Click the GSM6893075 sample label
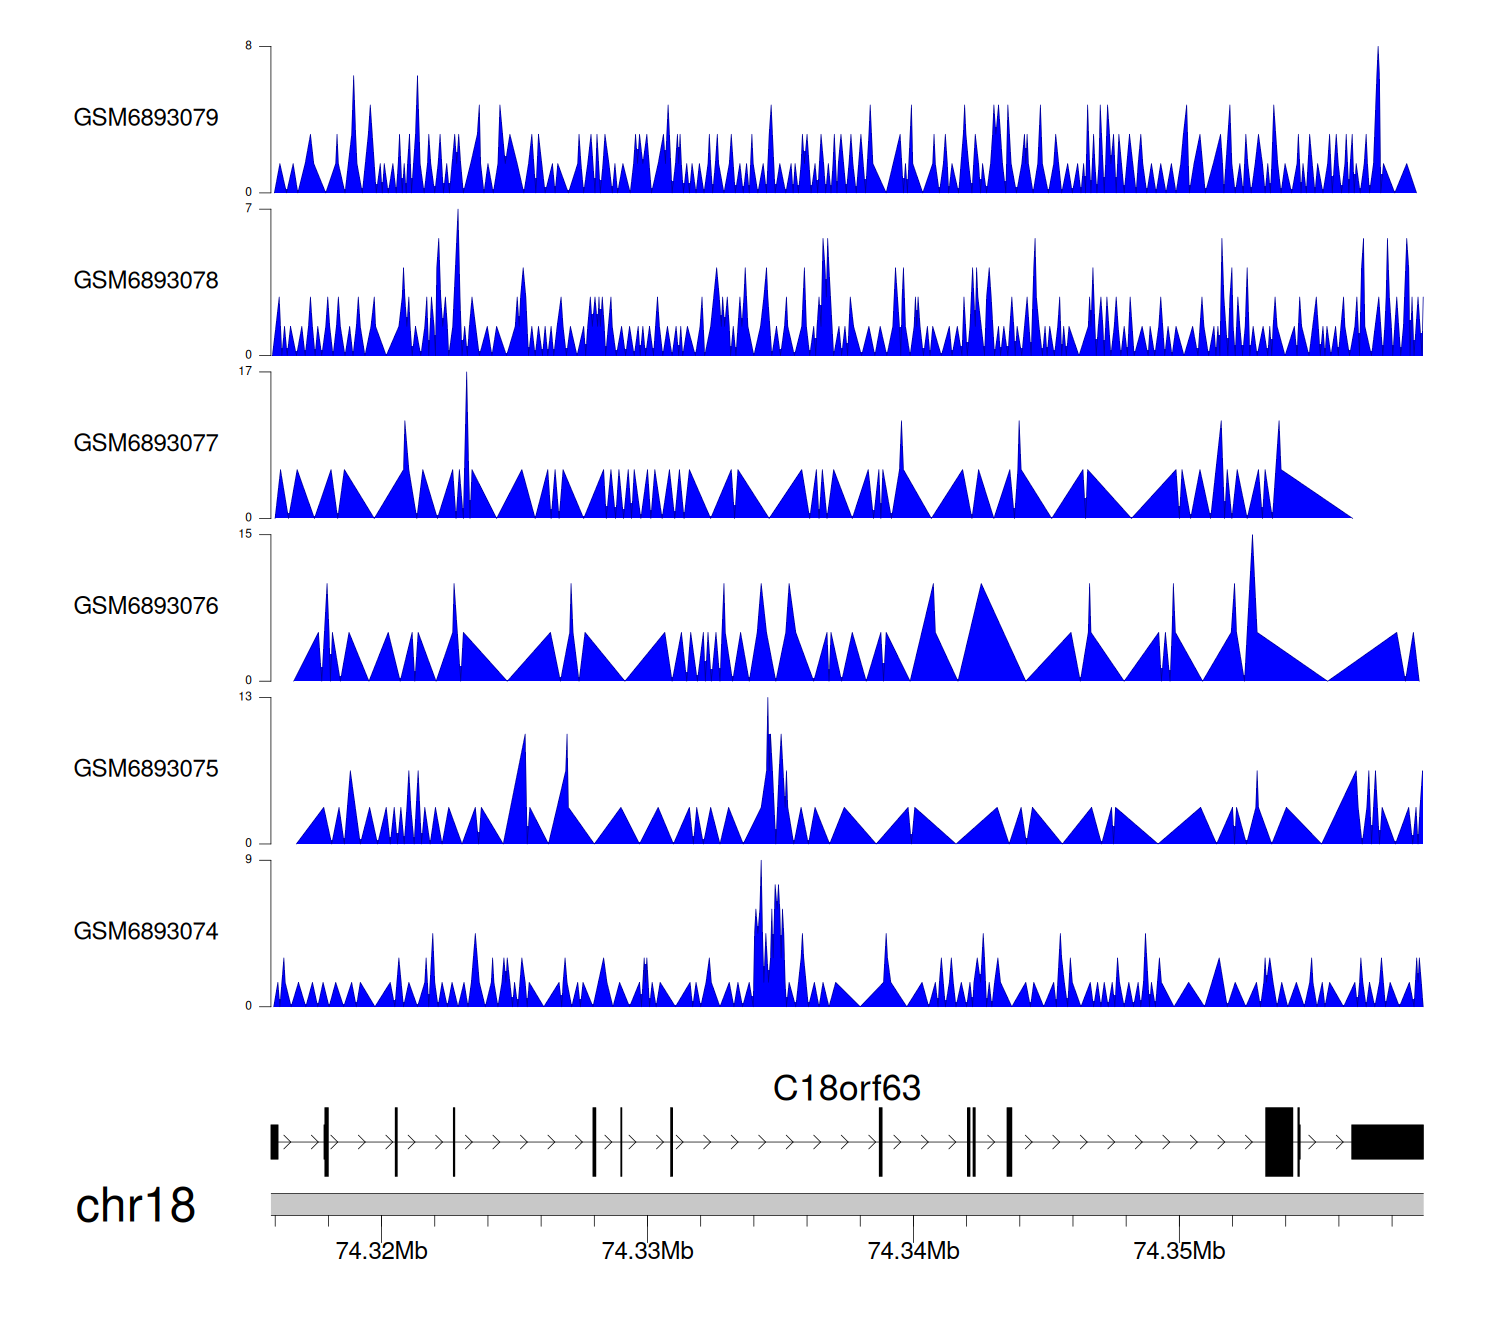 (146, 769)
